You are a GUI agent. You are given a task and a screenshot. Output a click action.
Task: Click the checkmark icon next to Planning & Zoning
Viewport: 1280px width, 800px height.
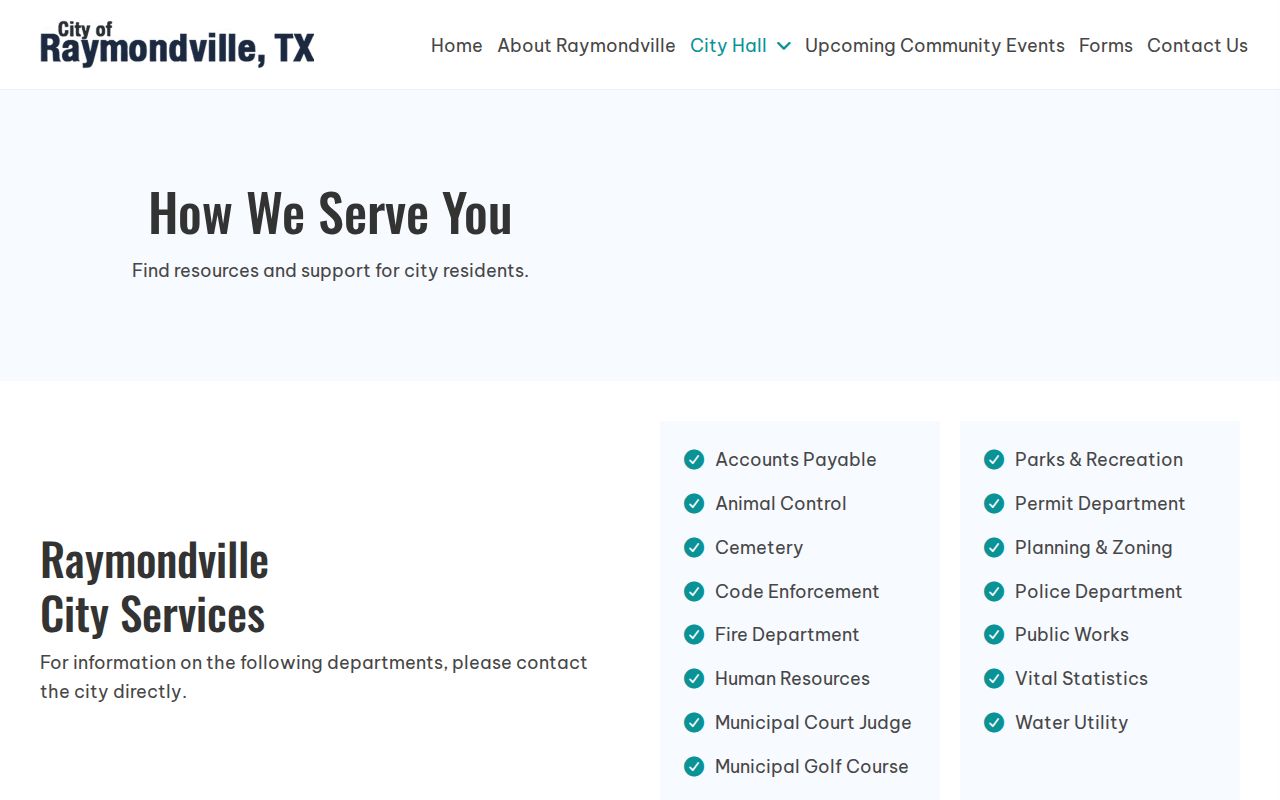point(994,547)
